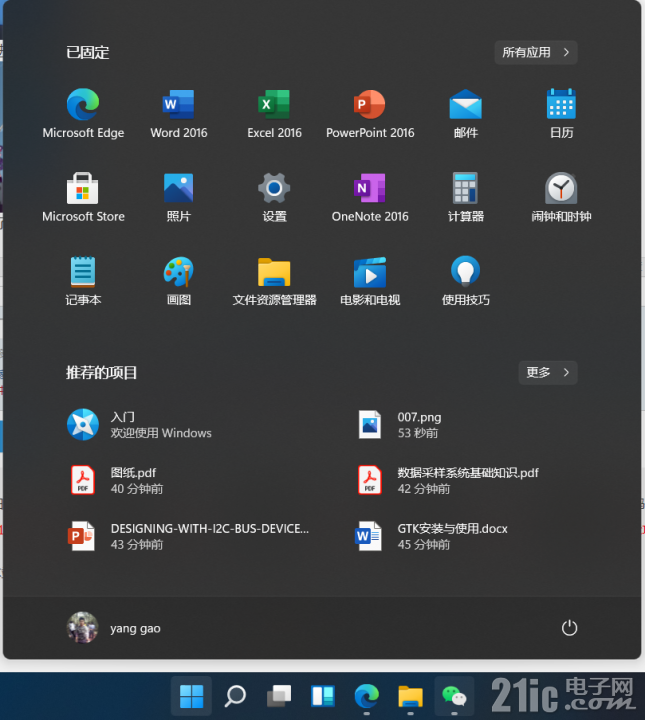Open Edge from the taskbar
Image resolution: width=645 pixels, height=720 pixels.
click(x=366, y=696)
